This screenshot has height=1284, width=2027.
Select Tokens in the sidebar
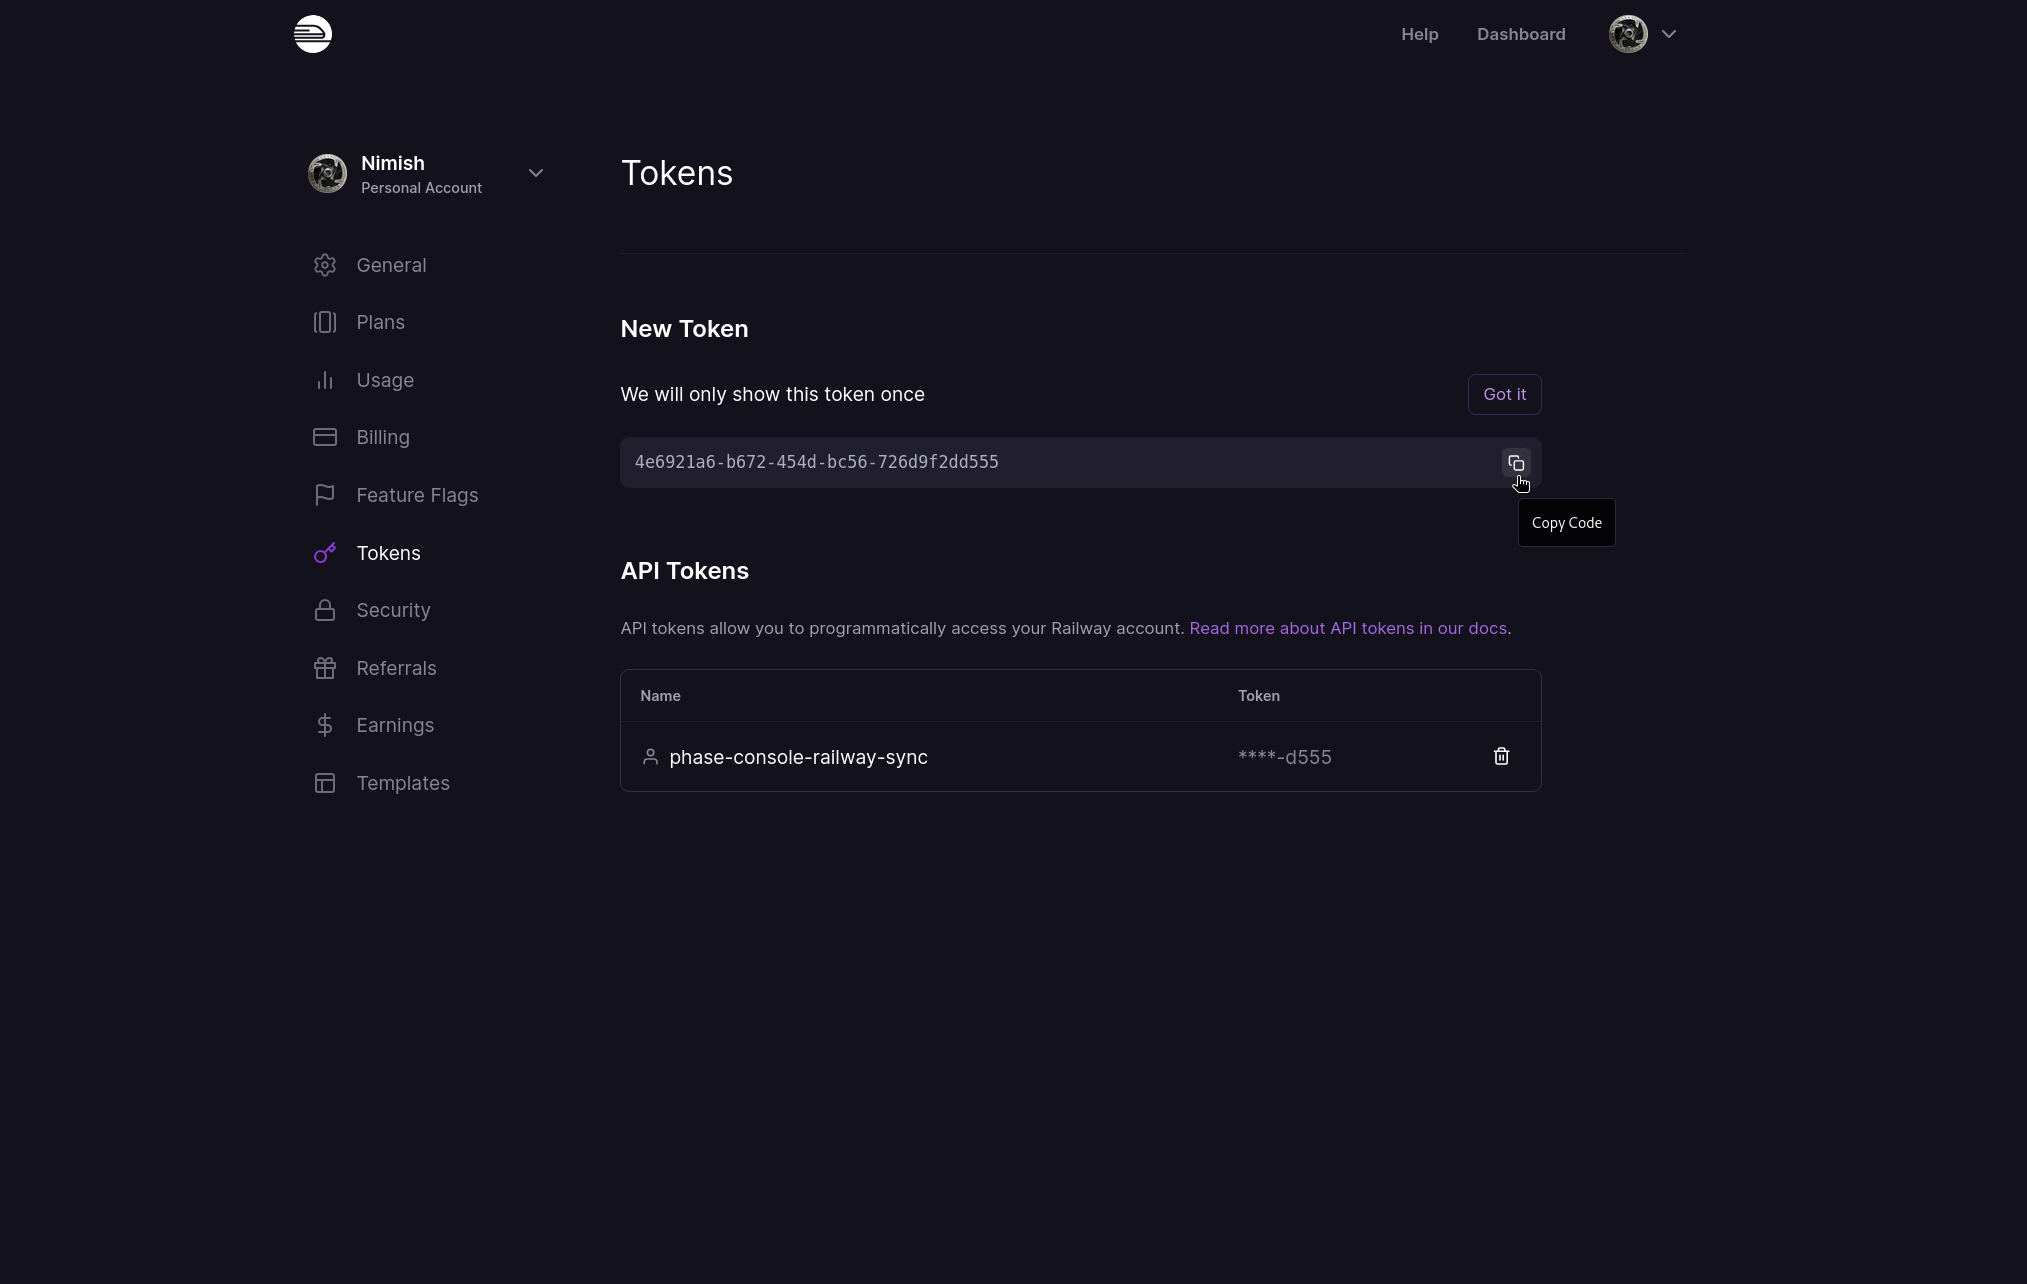coord(388,553)
